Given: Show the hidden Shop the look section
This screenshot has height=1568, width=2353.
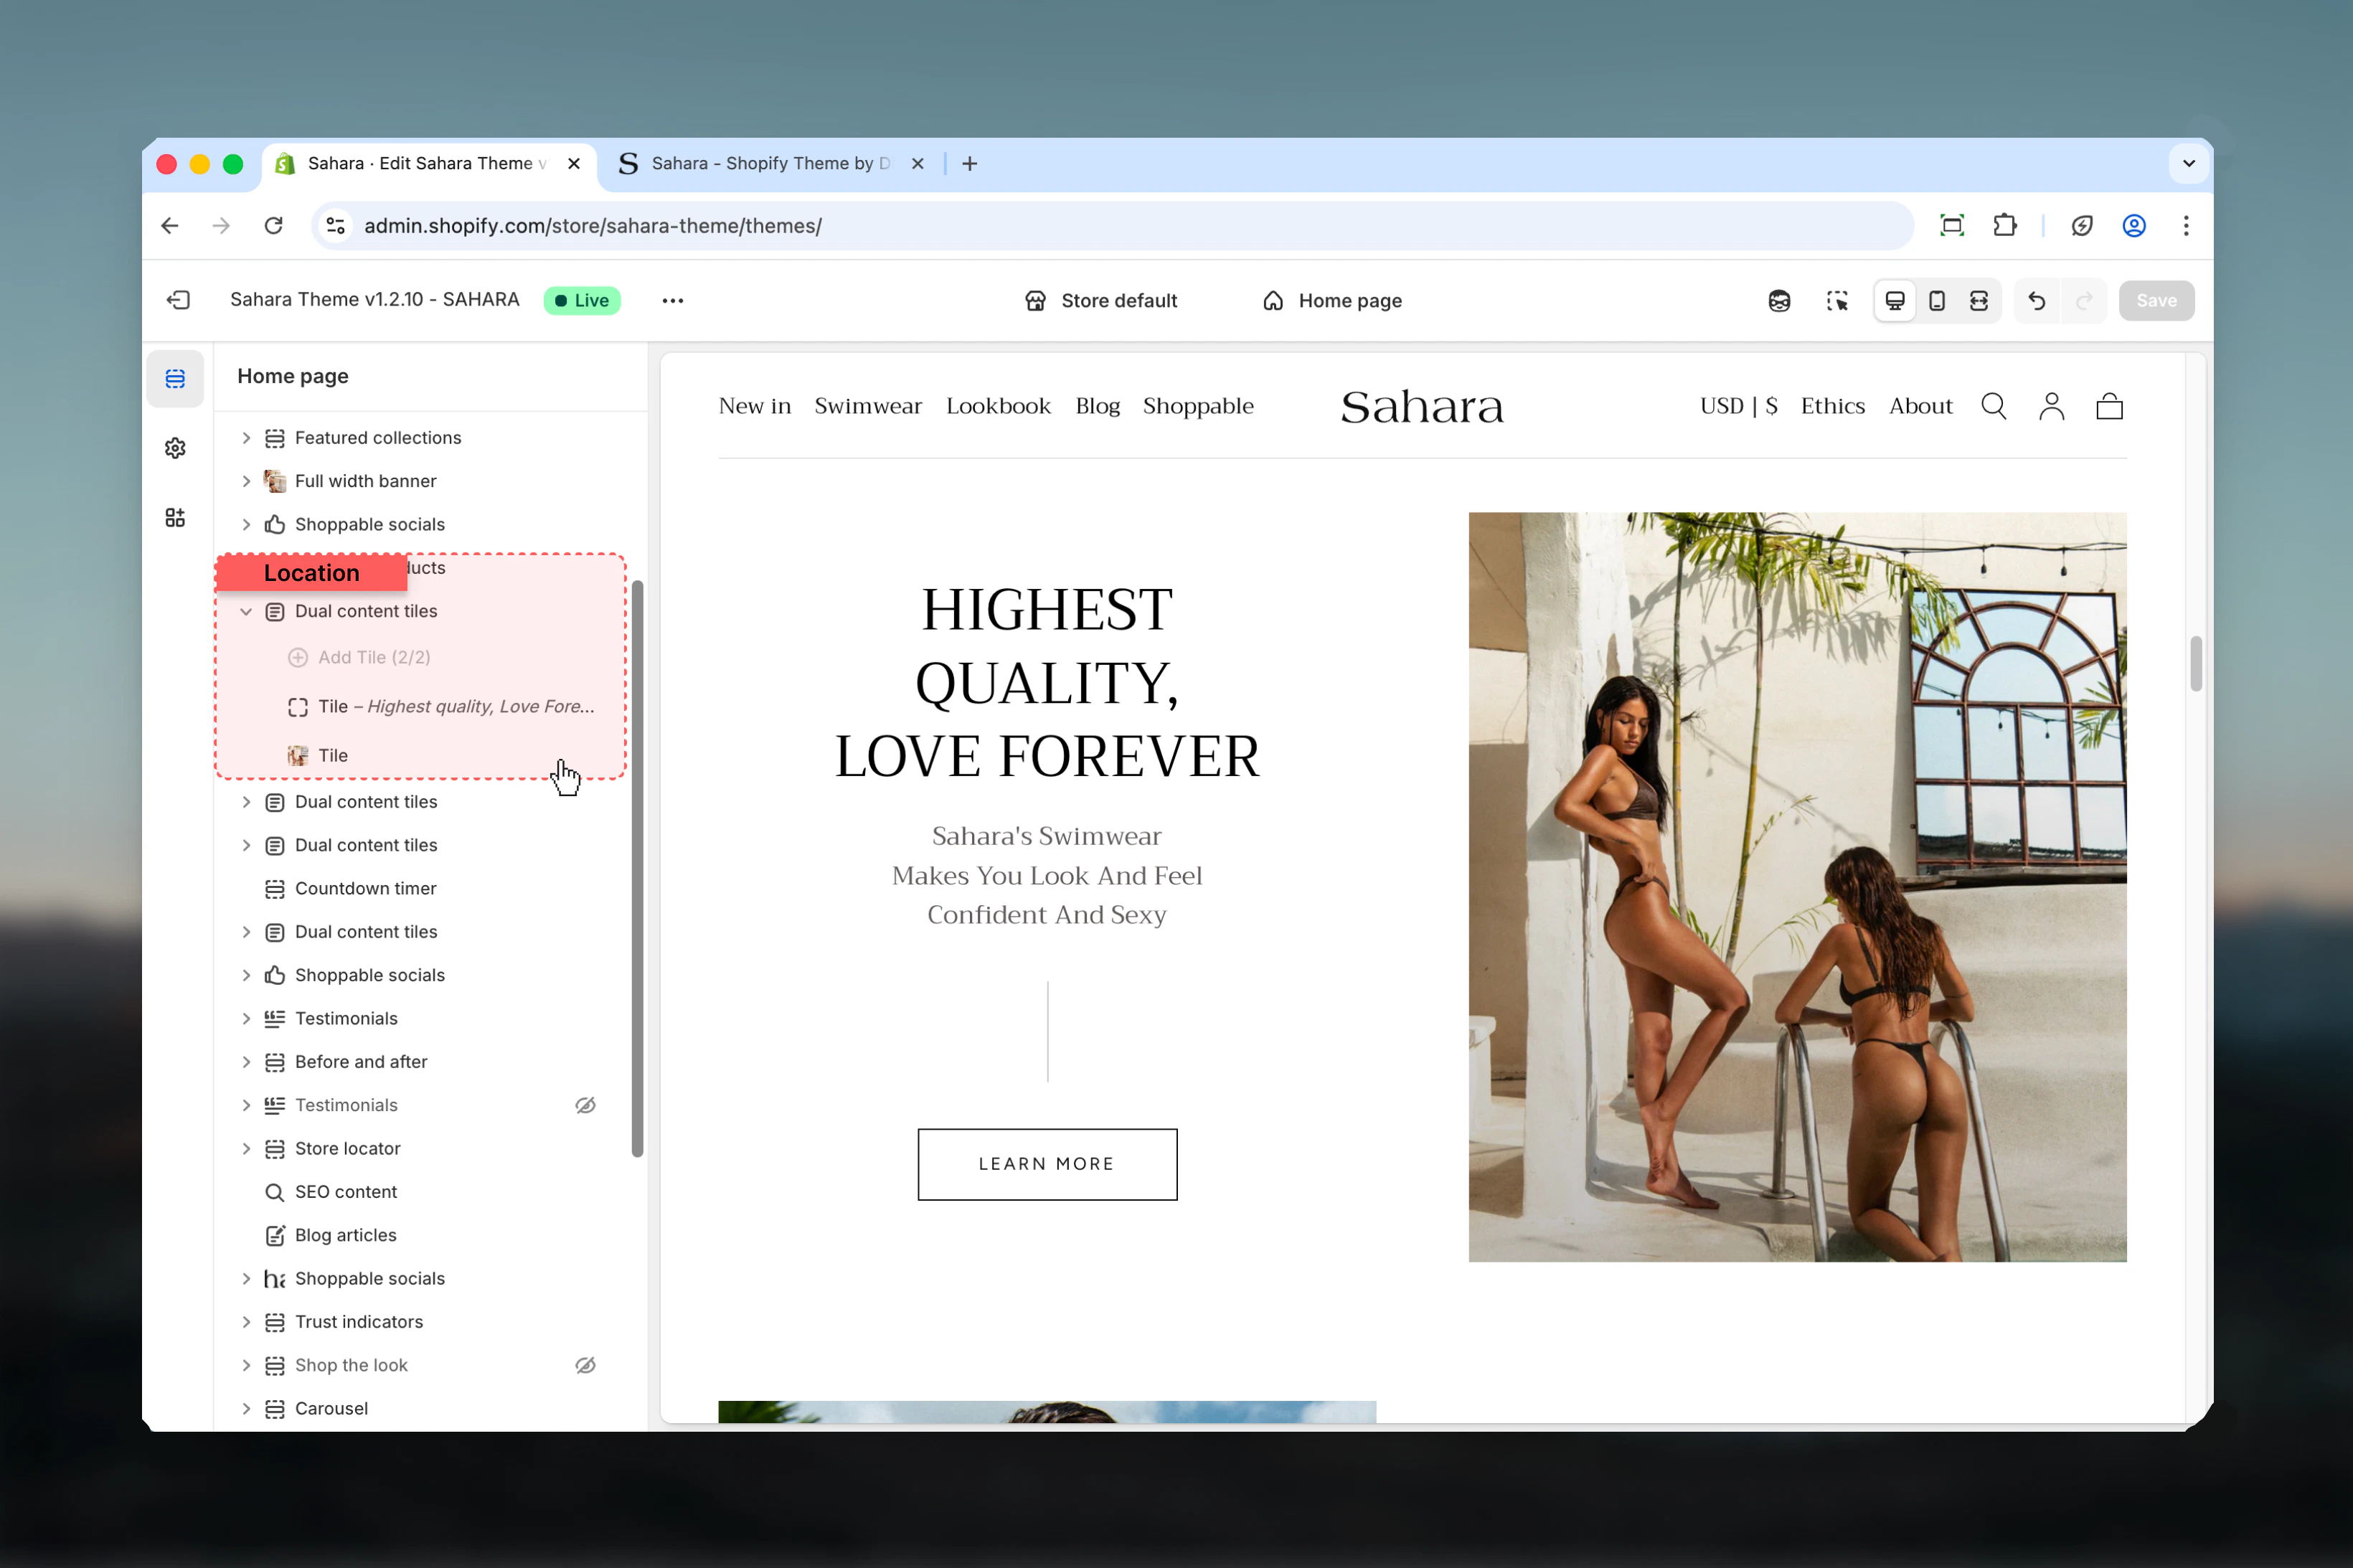Looking at the screenshot, I should click(x=586, y=1365).
